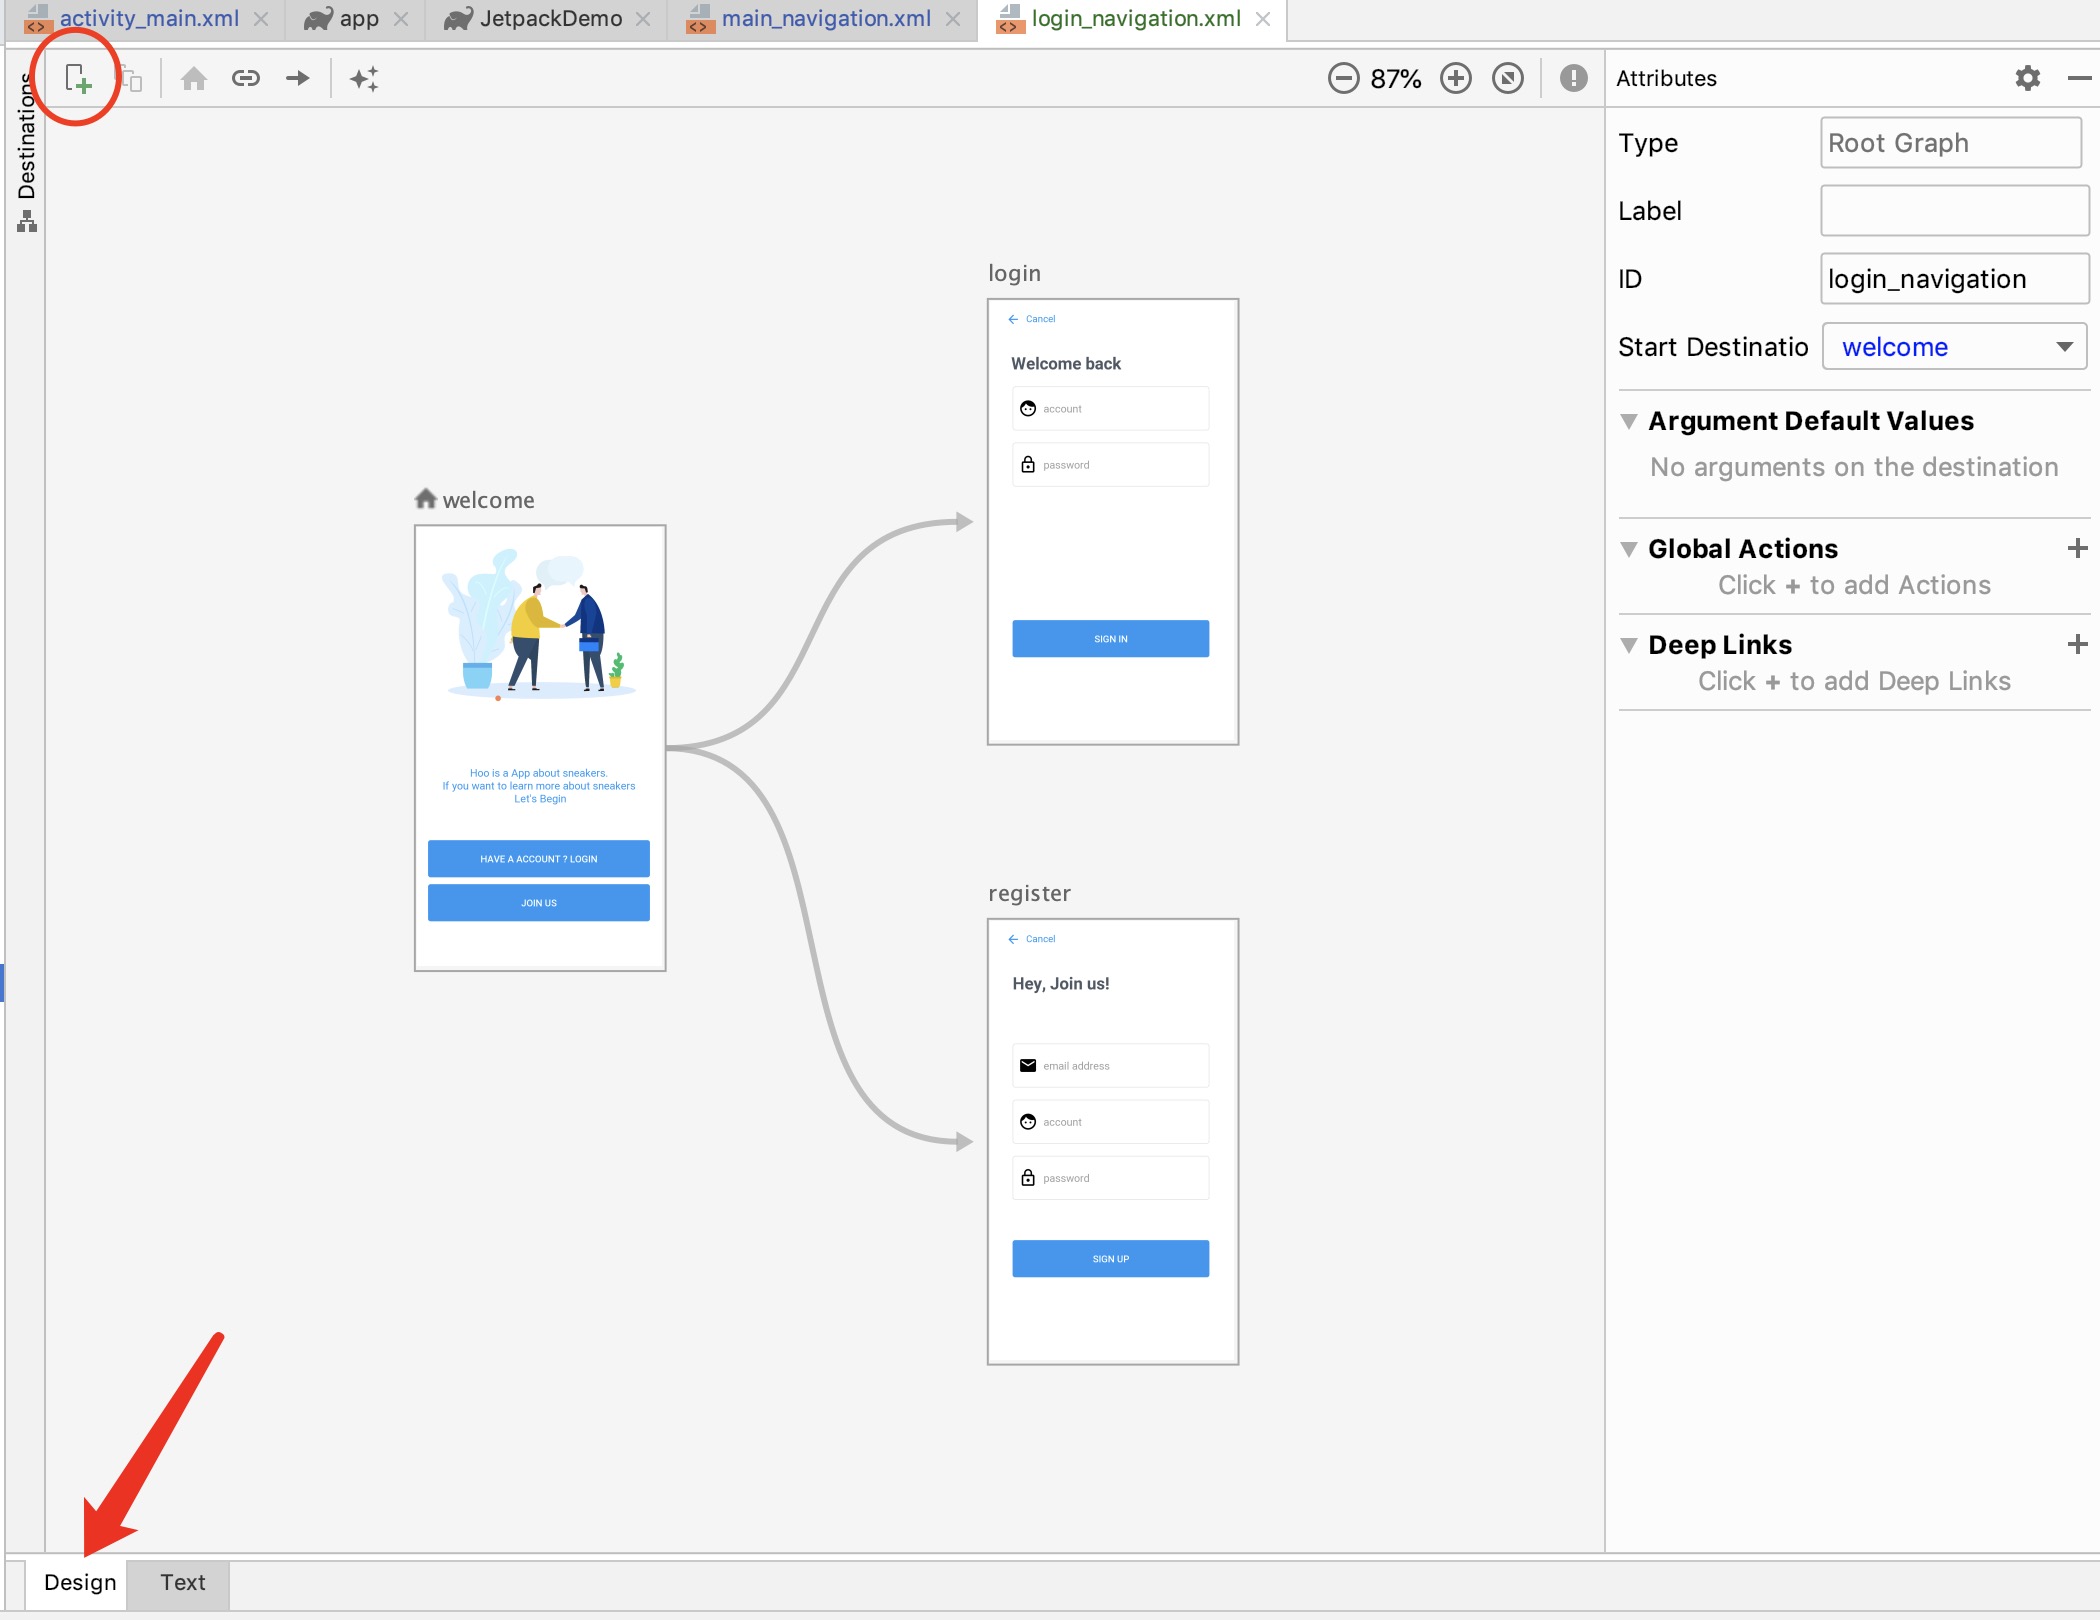Screen dimensions: 2100x1620
Task: Click inside the Label input field
Action: pos(1953,211)
